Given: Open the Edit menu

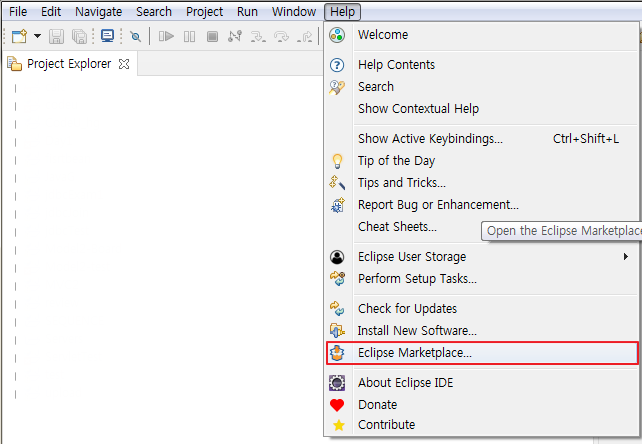Looking at the screenshot, I should click(51, 11).
